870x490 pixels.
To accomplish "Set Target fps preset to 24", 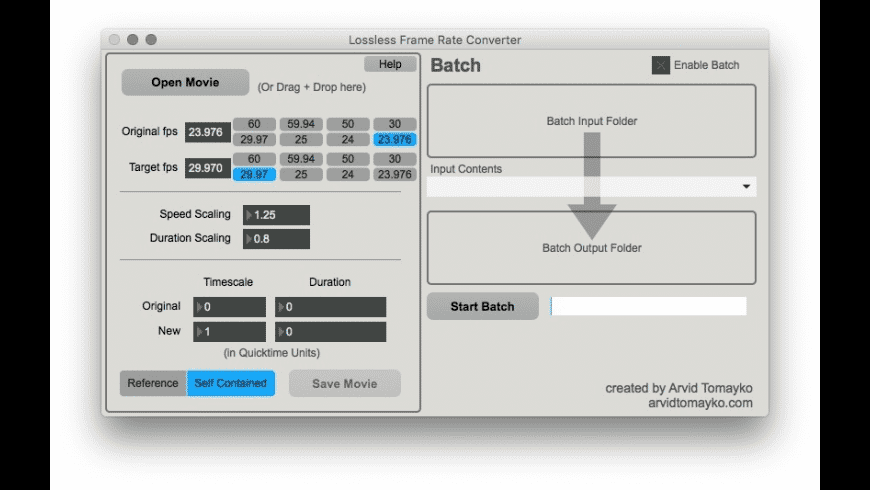I will (348, 174).
